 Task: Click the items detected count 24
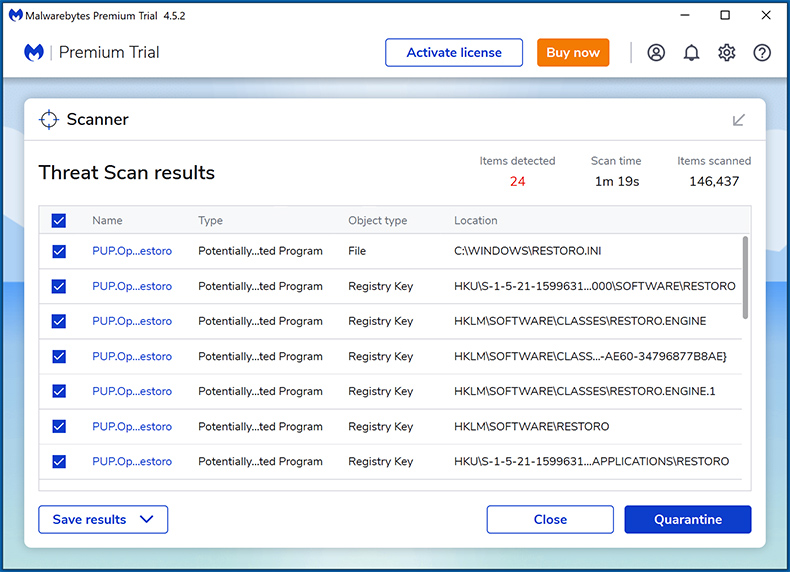[x=517, y=181]
